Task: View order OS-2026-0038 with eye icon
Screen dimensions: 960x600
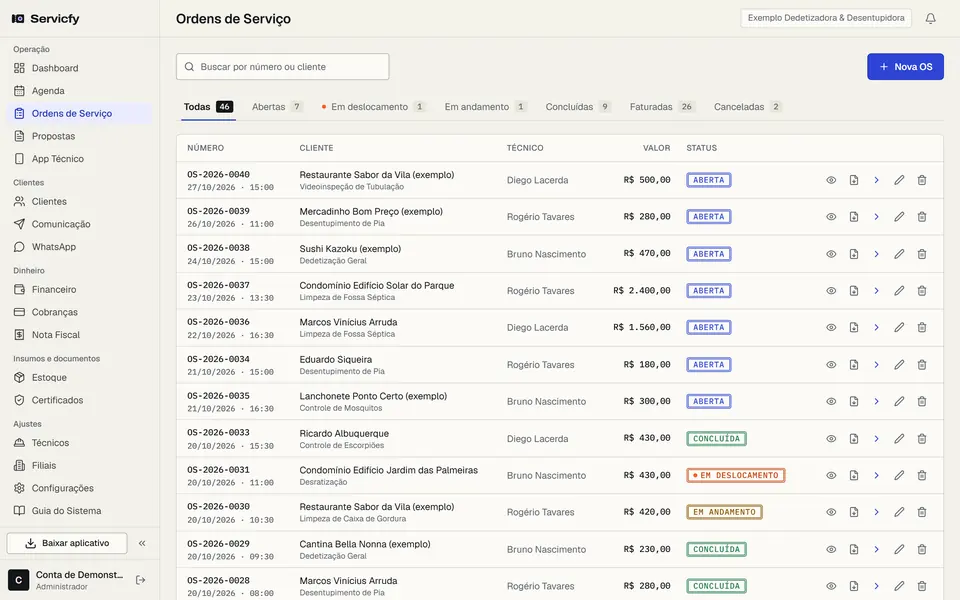Action: (831, 254)
